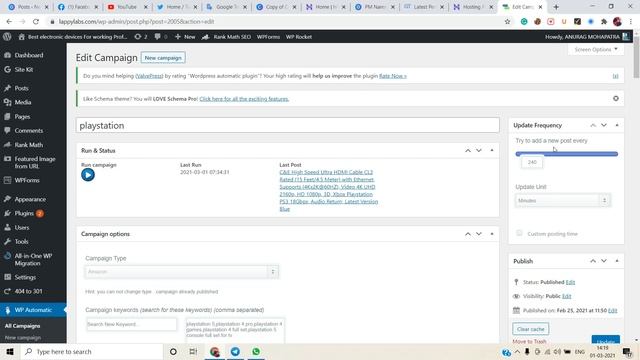The height and width of the screenshot is (360, 640).
Task: Click the campaign title field playstation
Action: tap(287, 125)
